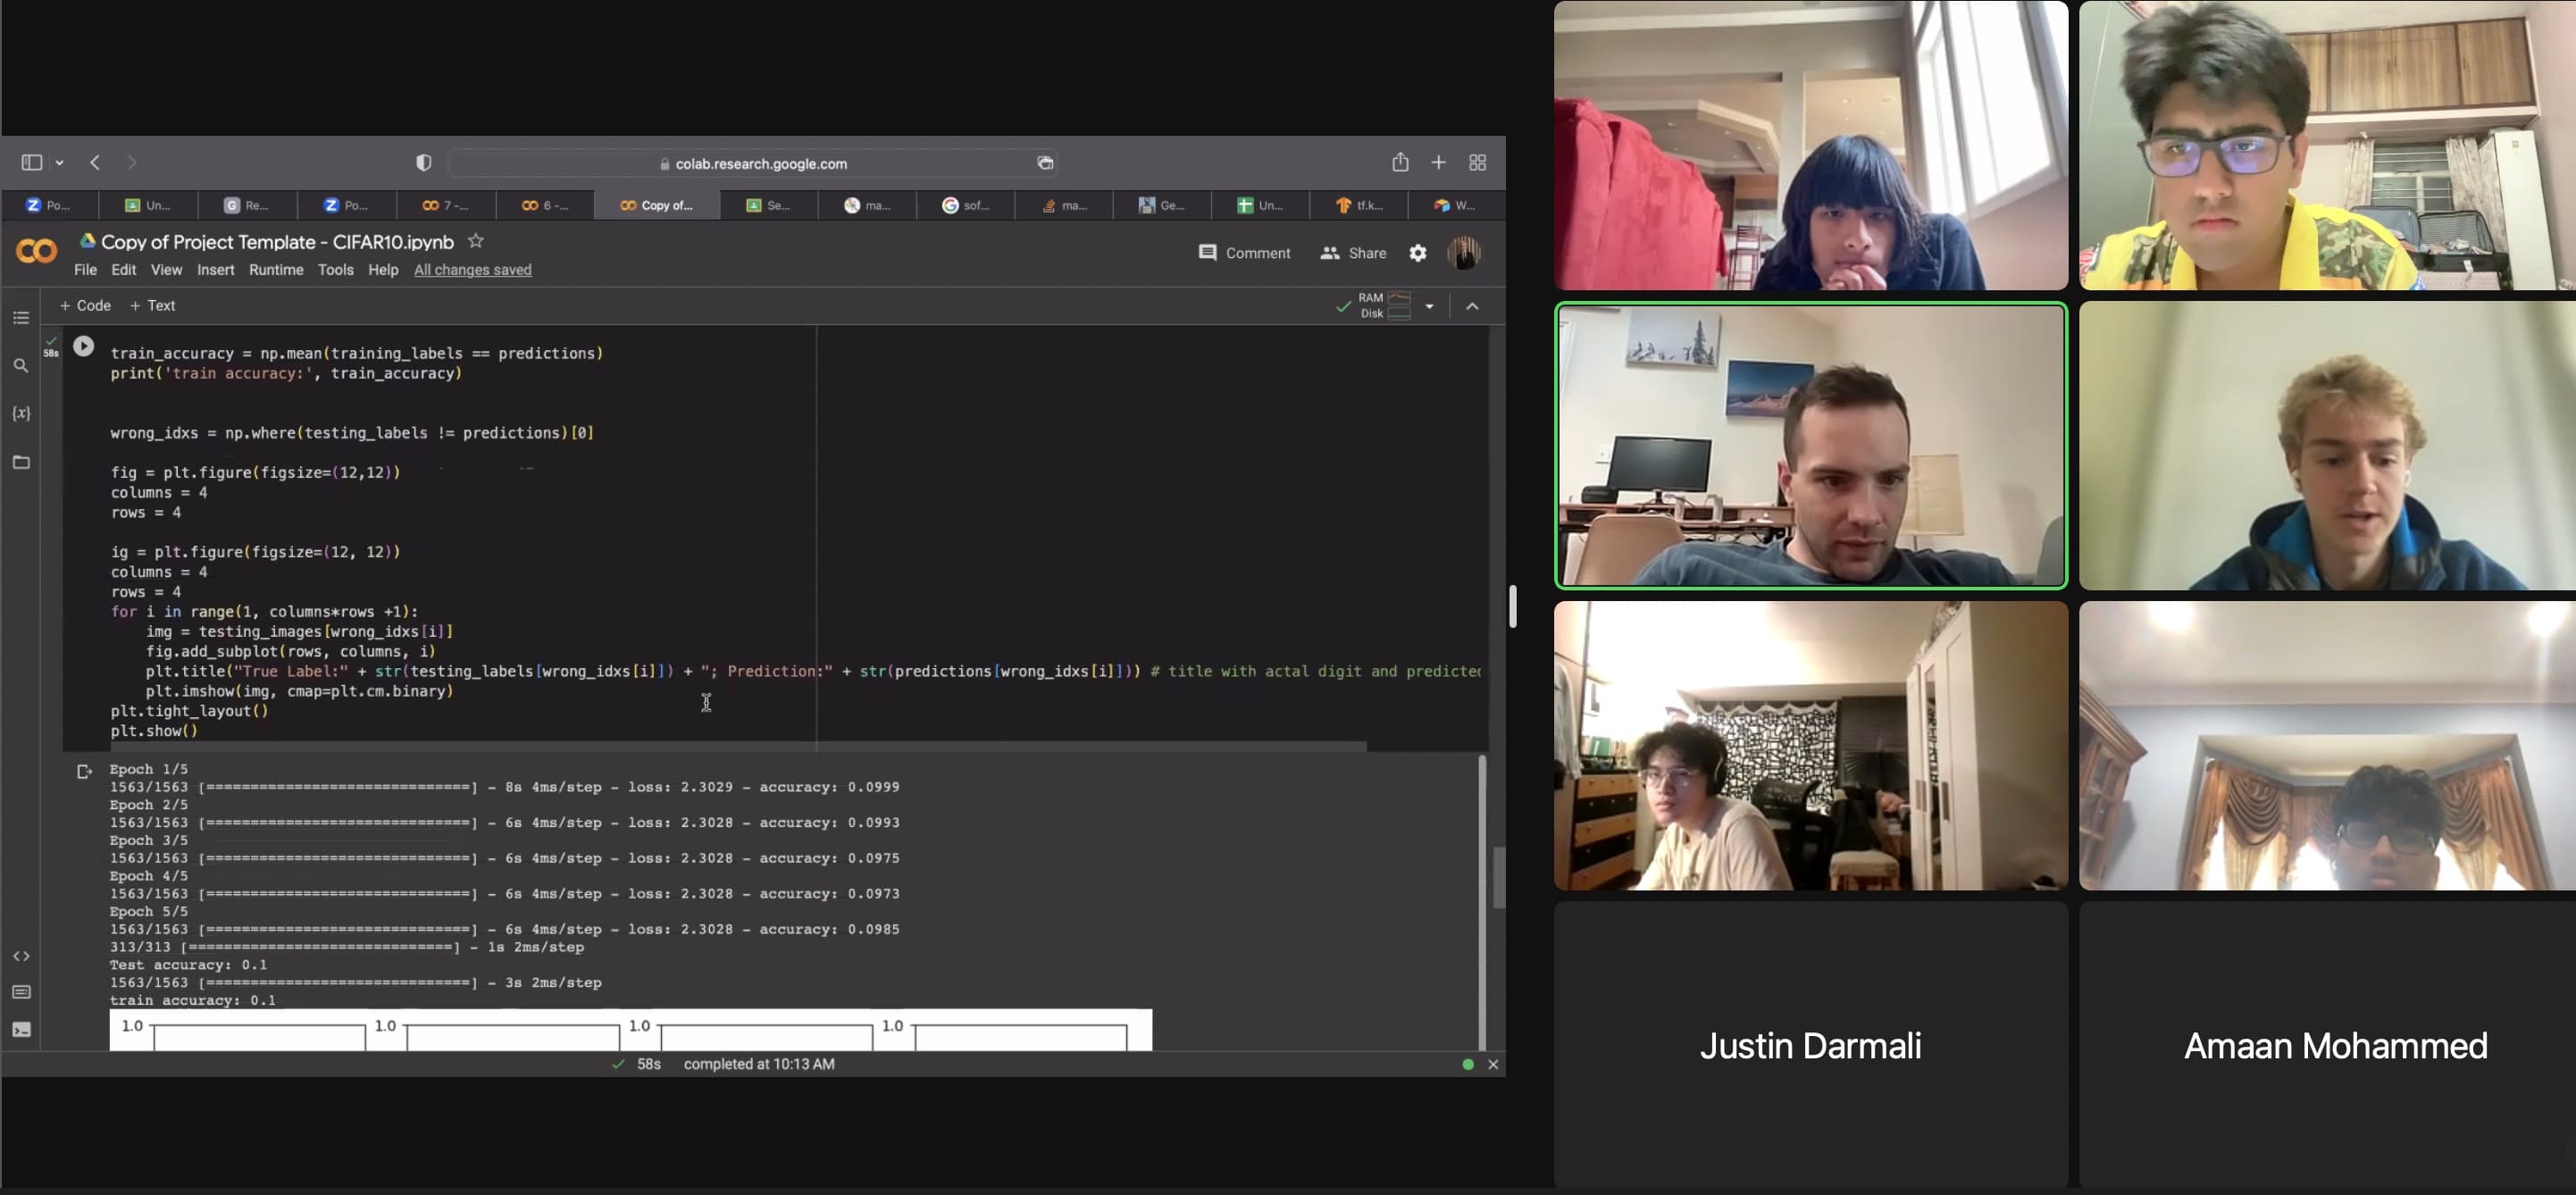Open the find and replace search icon
This screenshot has height=1195, width=2576.
[x=21, y=366]
